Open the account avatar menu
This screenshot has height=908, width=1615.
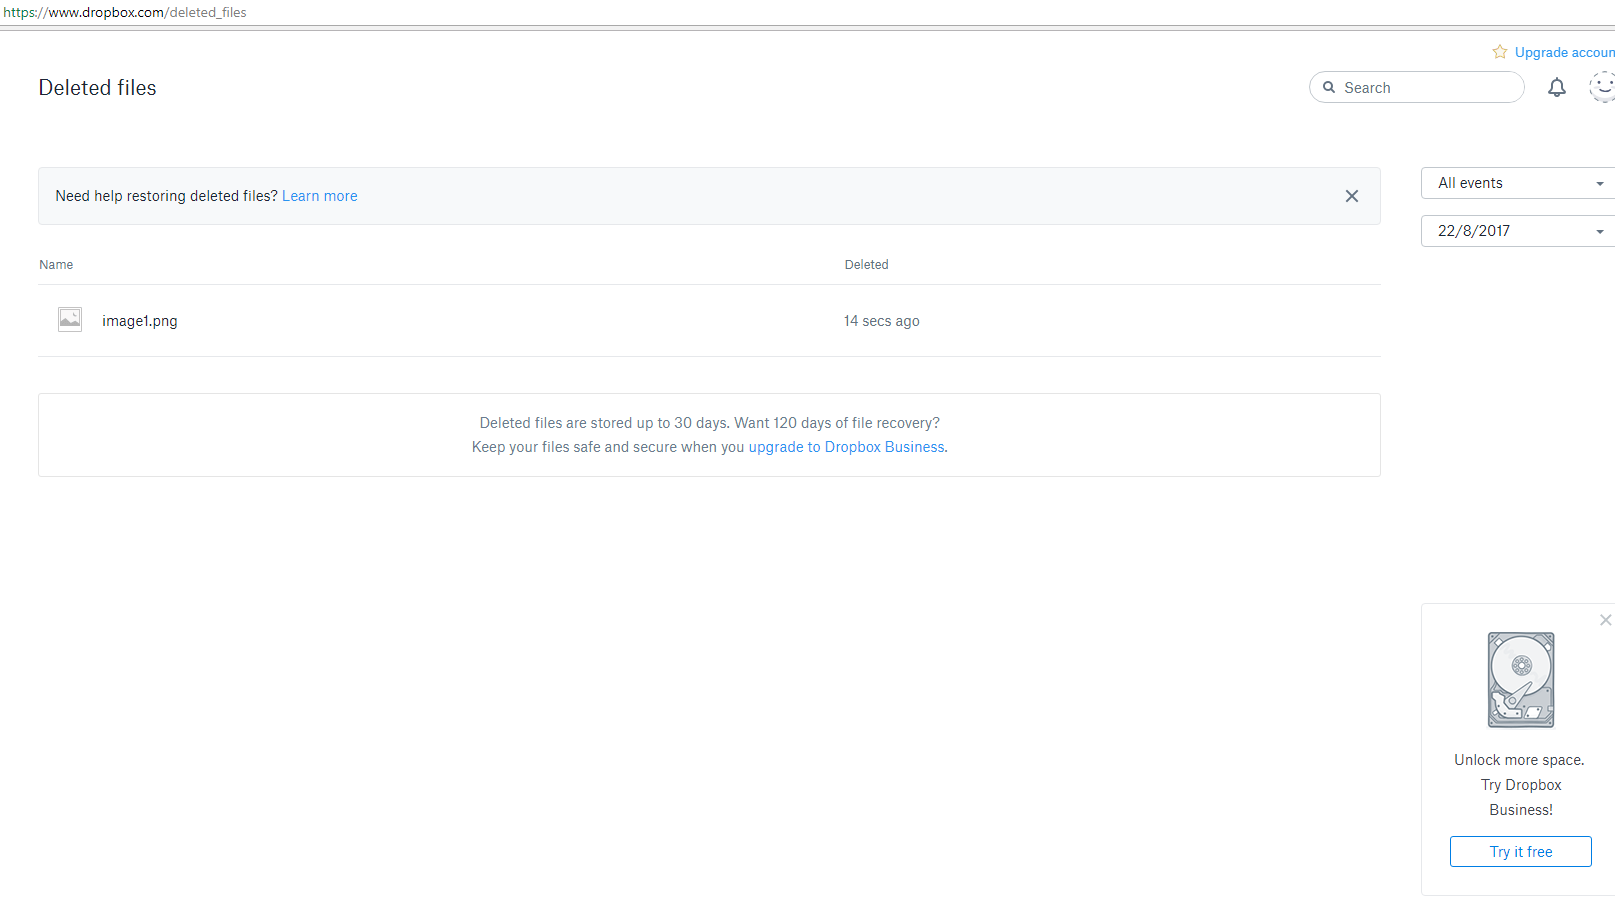(1603, 87)
